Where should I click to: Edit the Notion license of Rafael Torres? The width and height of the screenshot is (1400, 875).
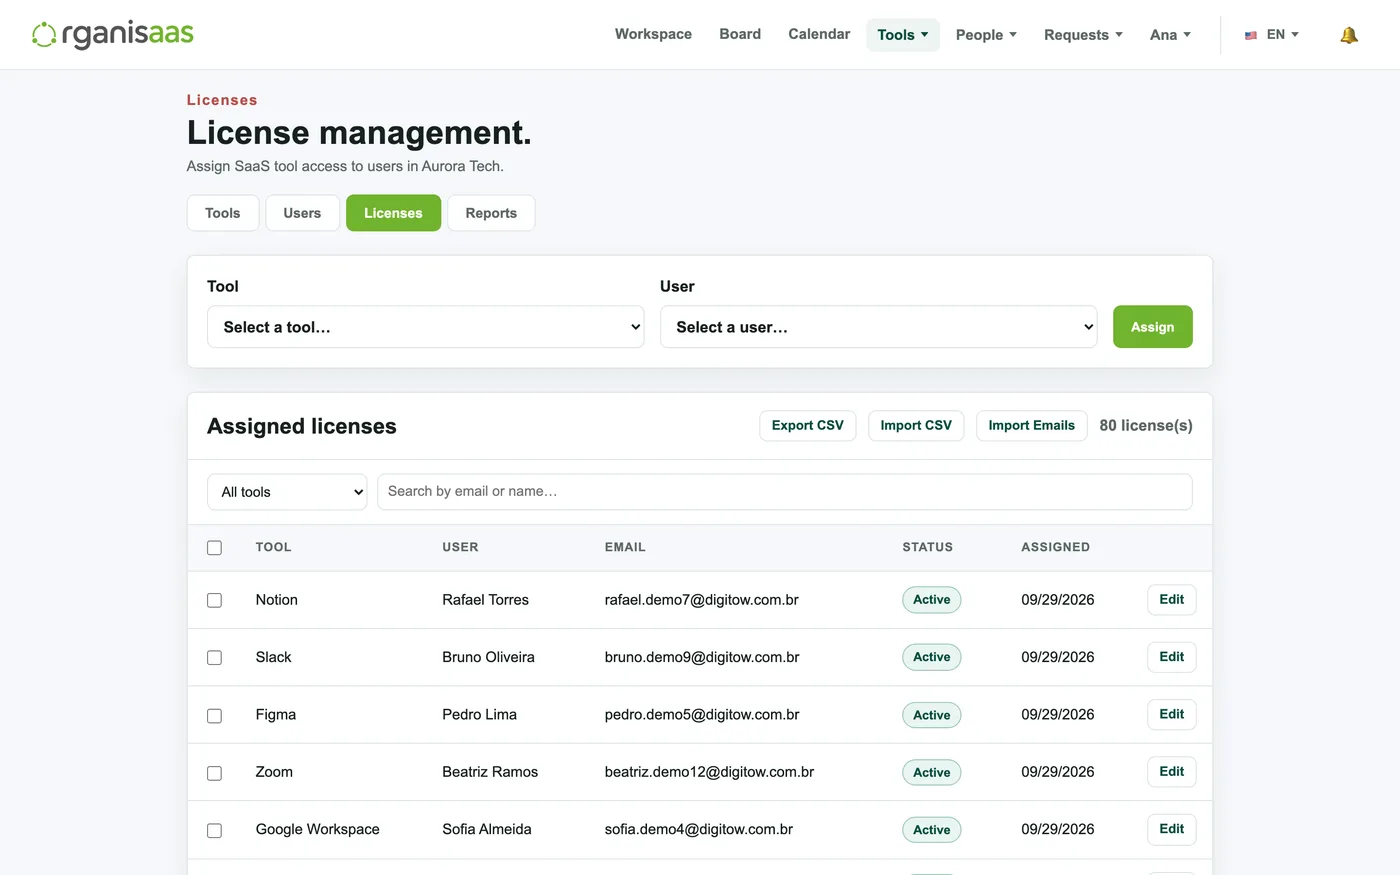click(1171, 600)
